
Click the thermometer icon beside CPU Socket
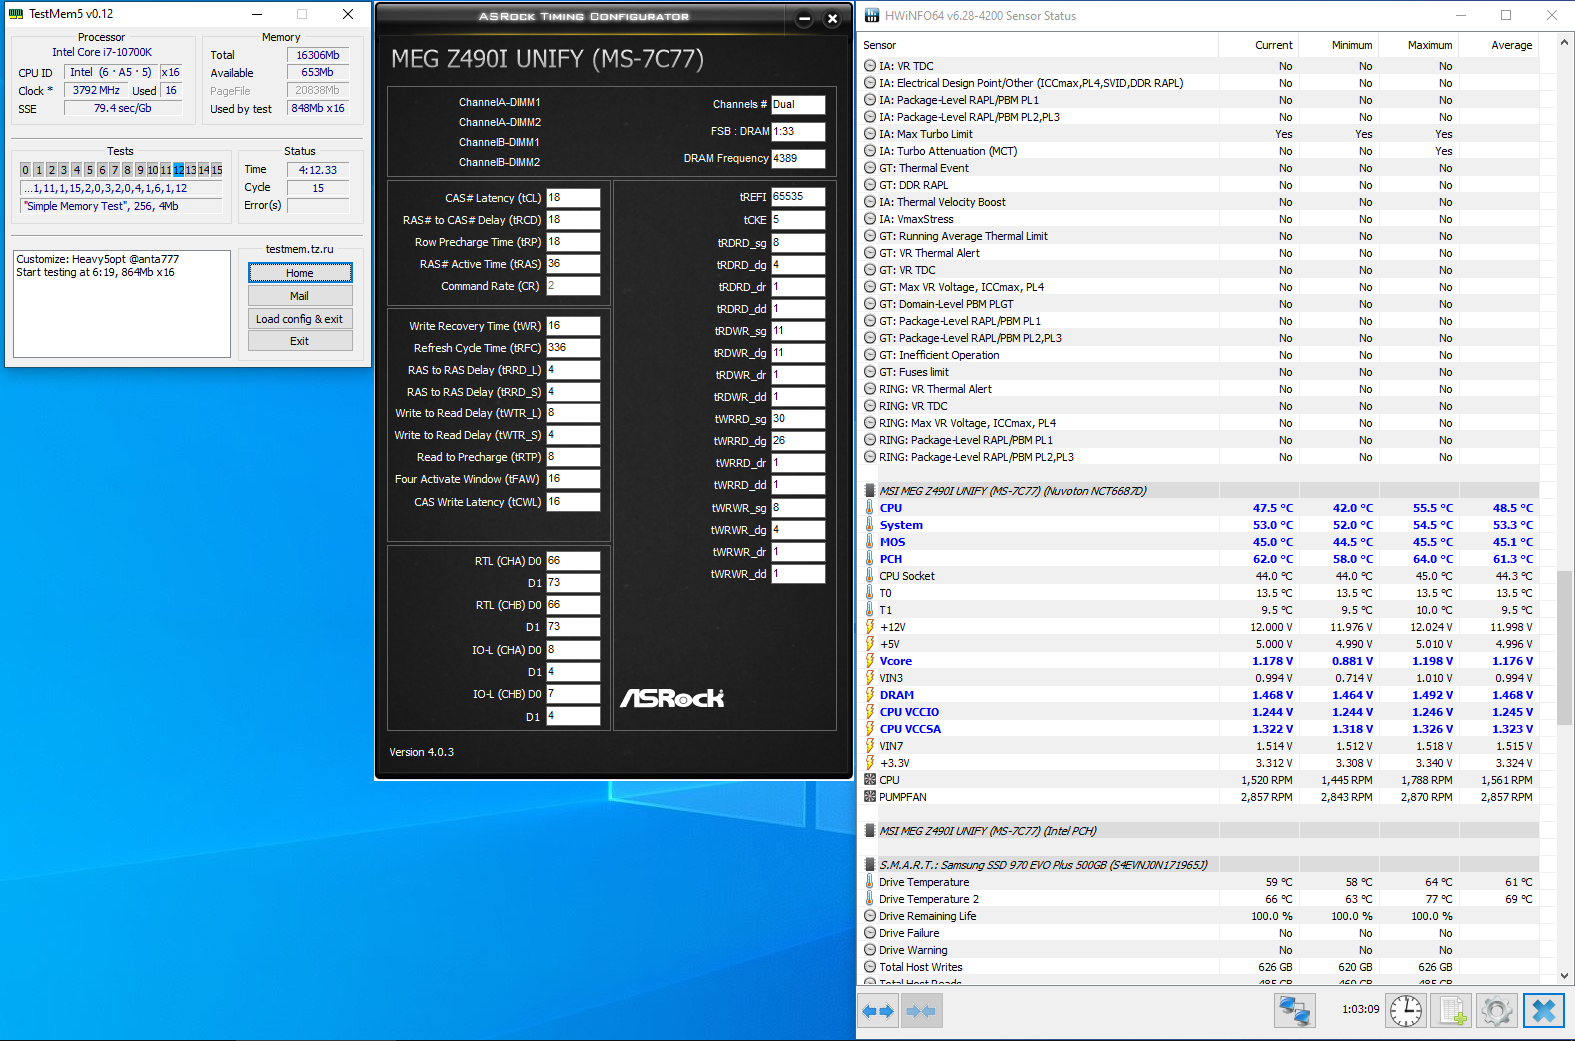click(870, 576)
